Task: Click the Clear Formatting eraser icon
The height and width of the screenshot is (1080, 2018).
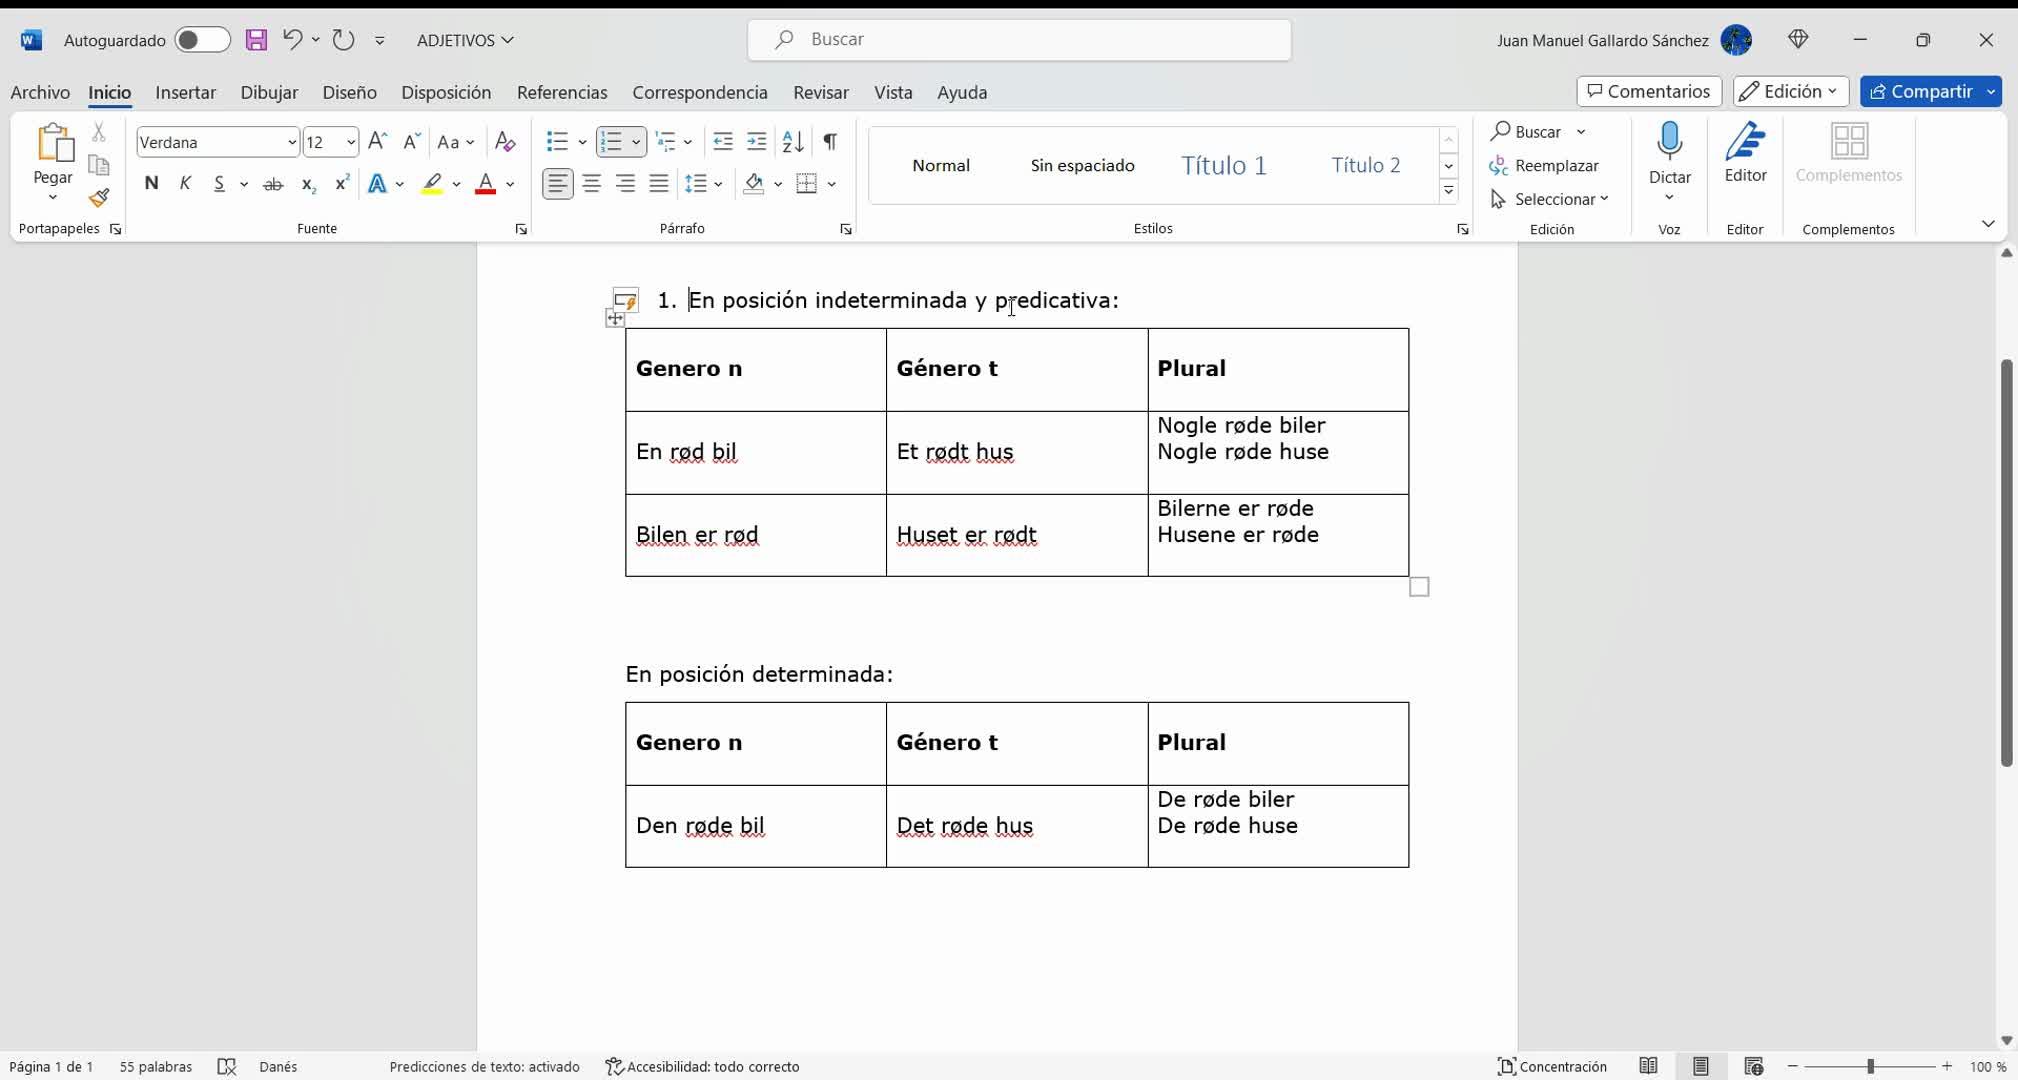Action: coord(505,142)
